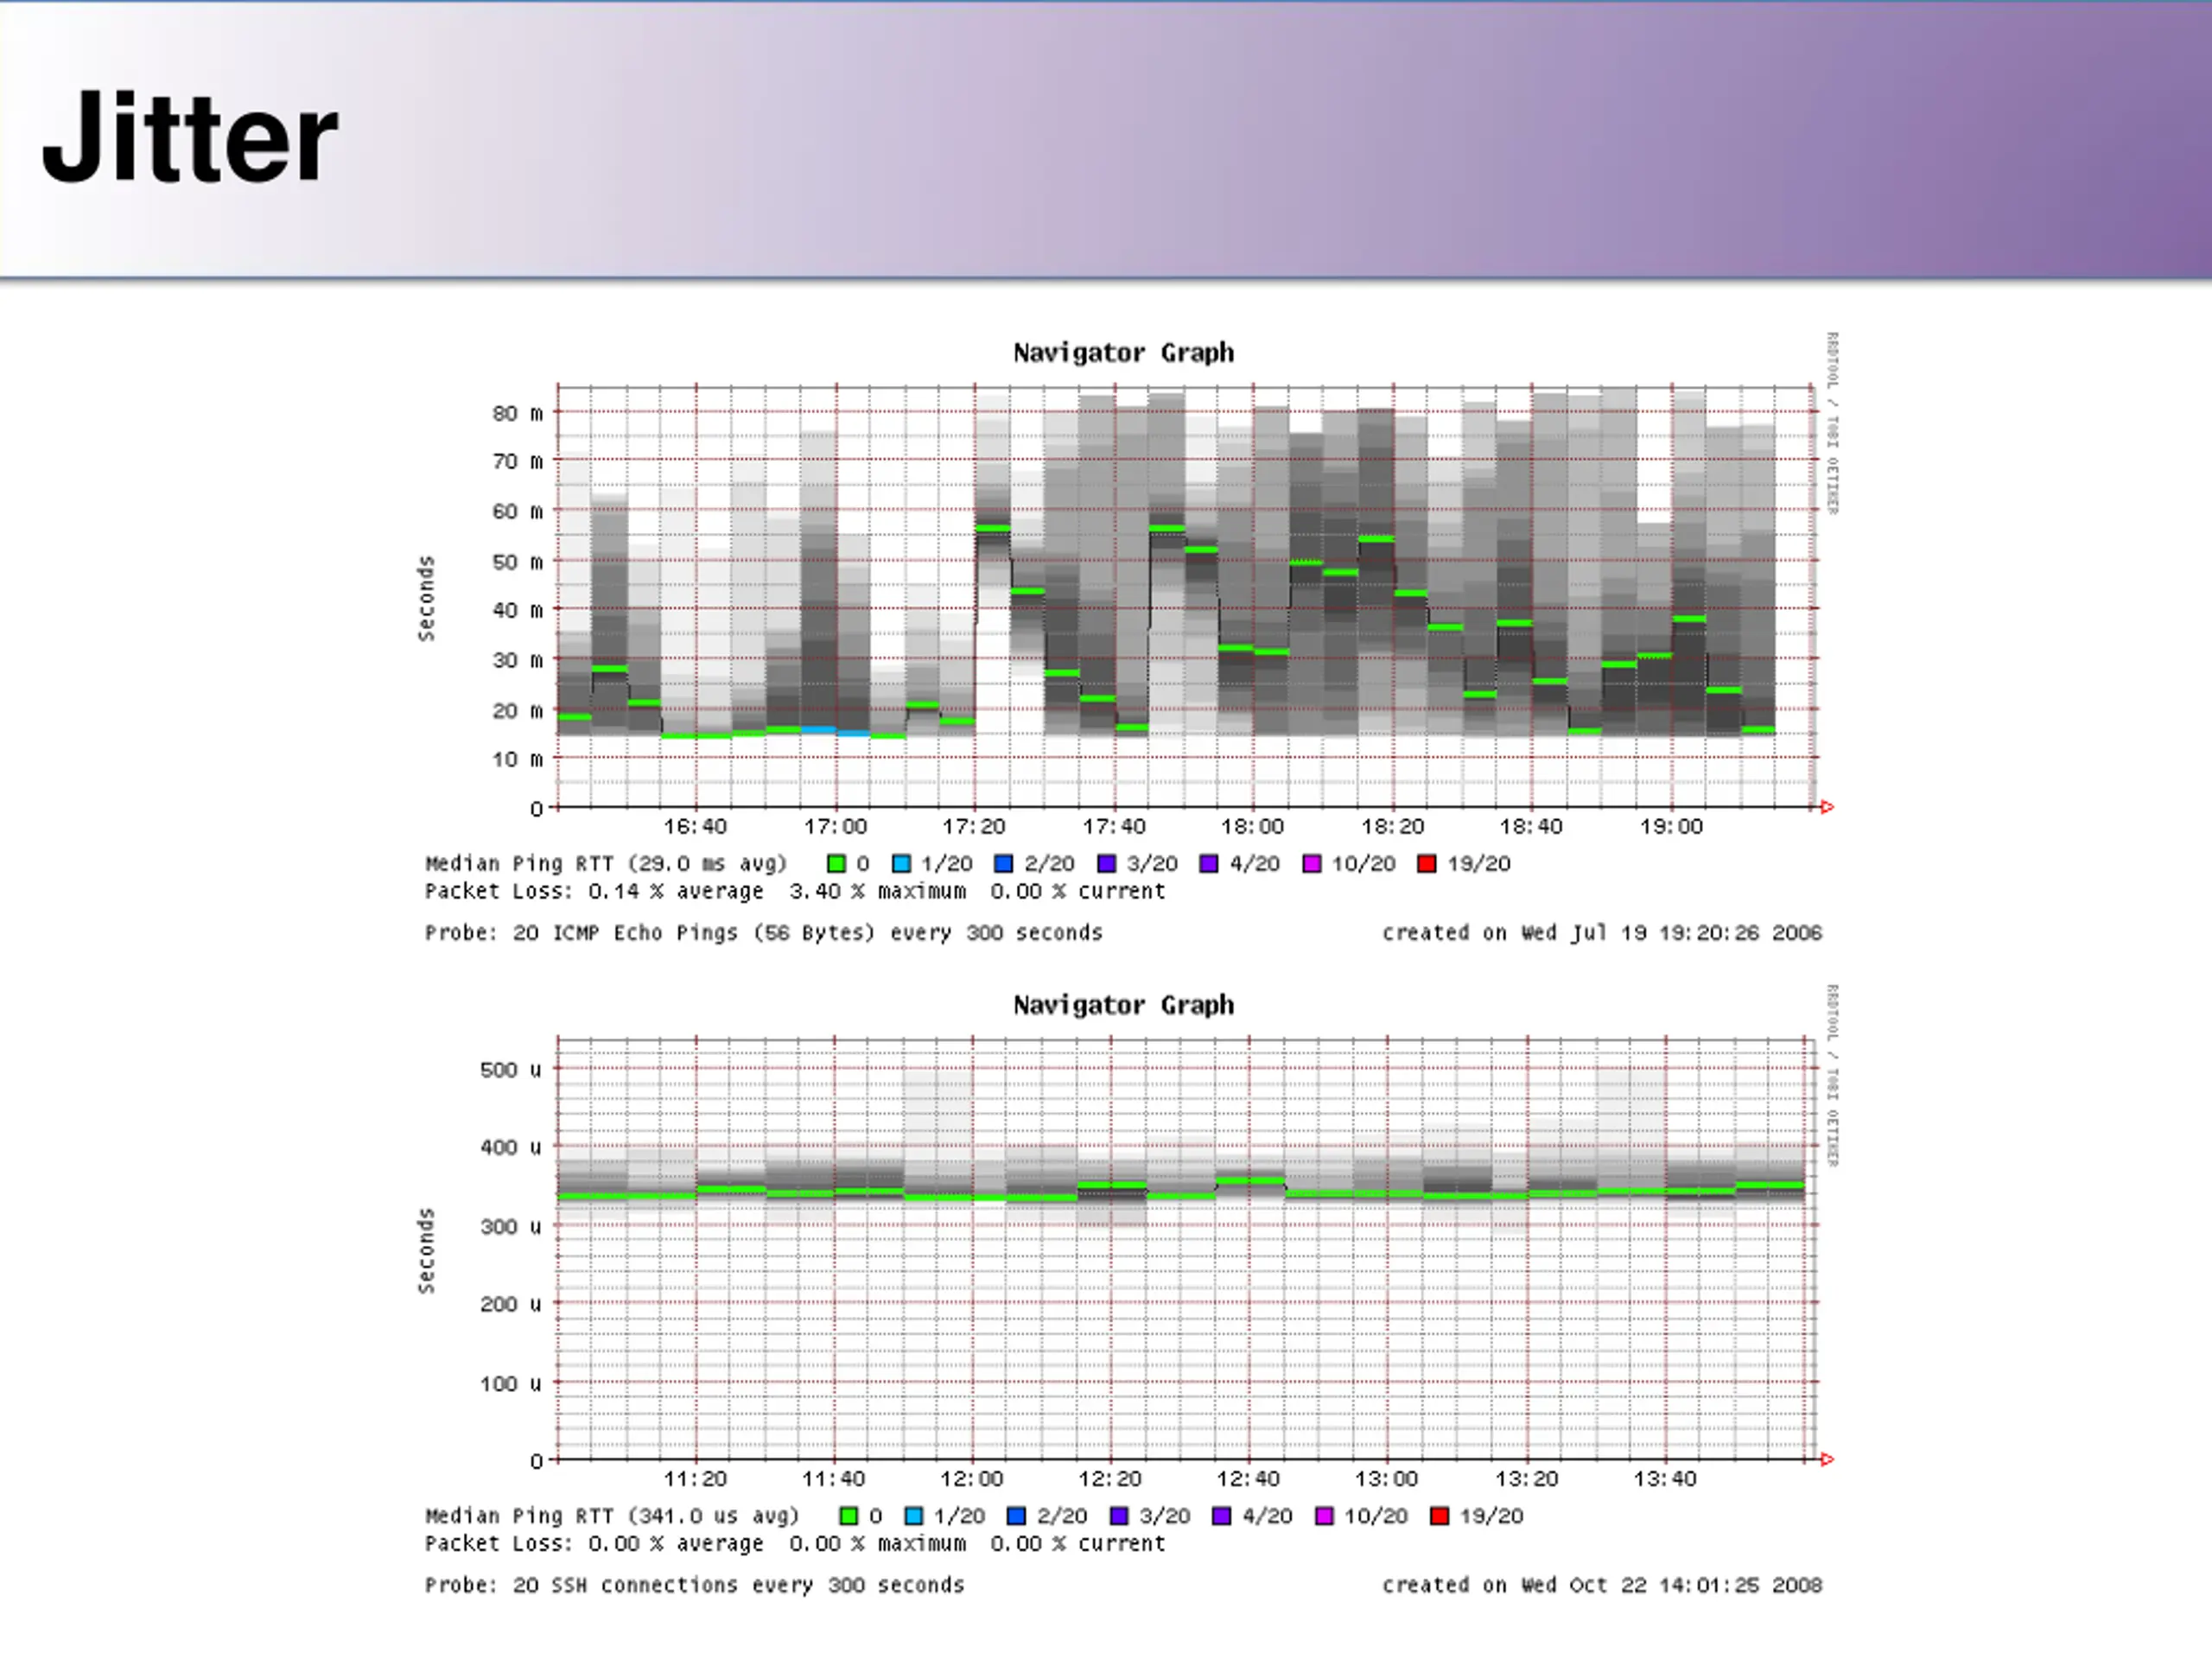Click the 3/20 swatch in top graph legend

pos(1106,864)
